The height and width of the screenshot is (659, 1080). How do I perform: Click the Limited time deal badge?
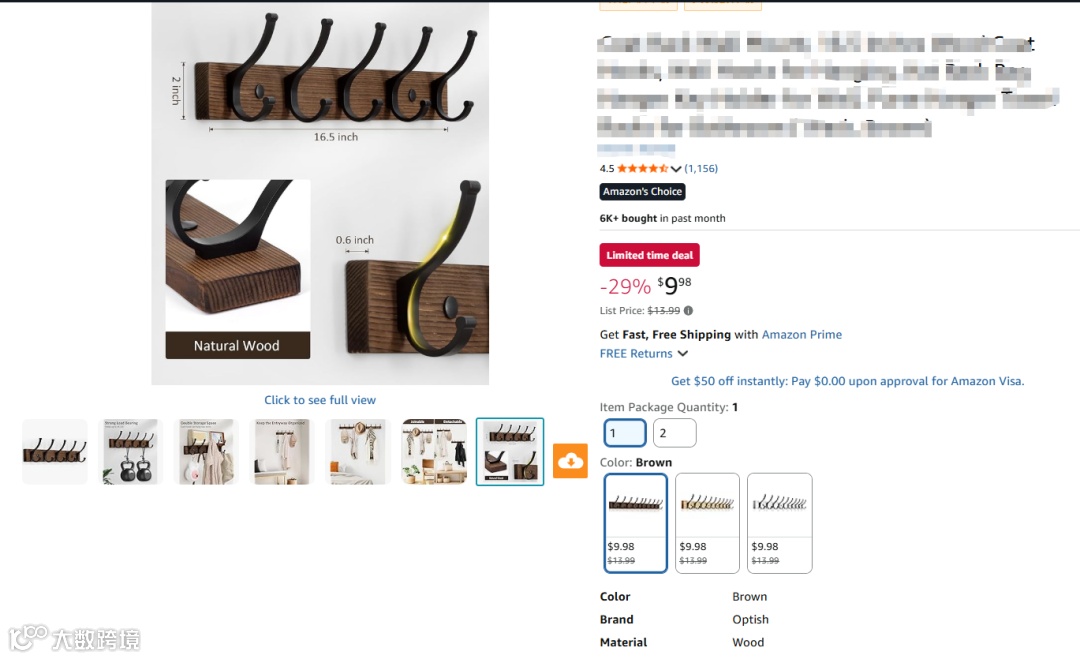pos(650,255)
